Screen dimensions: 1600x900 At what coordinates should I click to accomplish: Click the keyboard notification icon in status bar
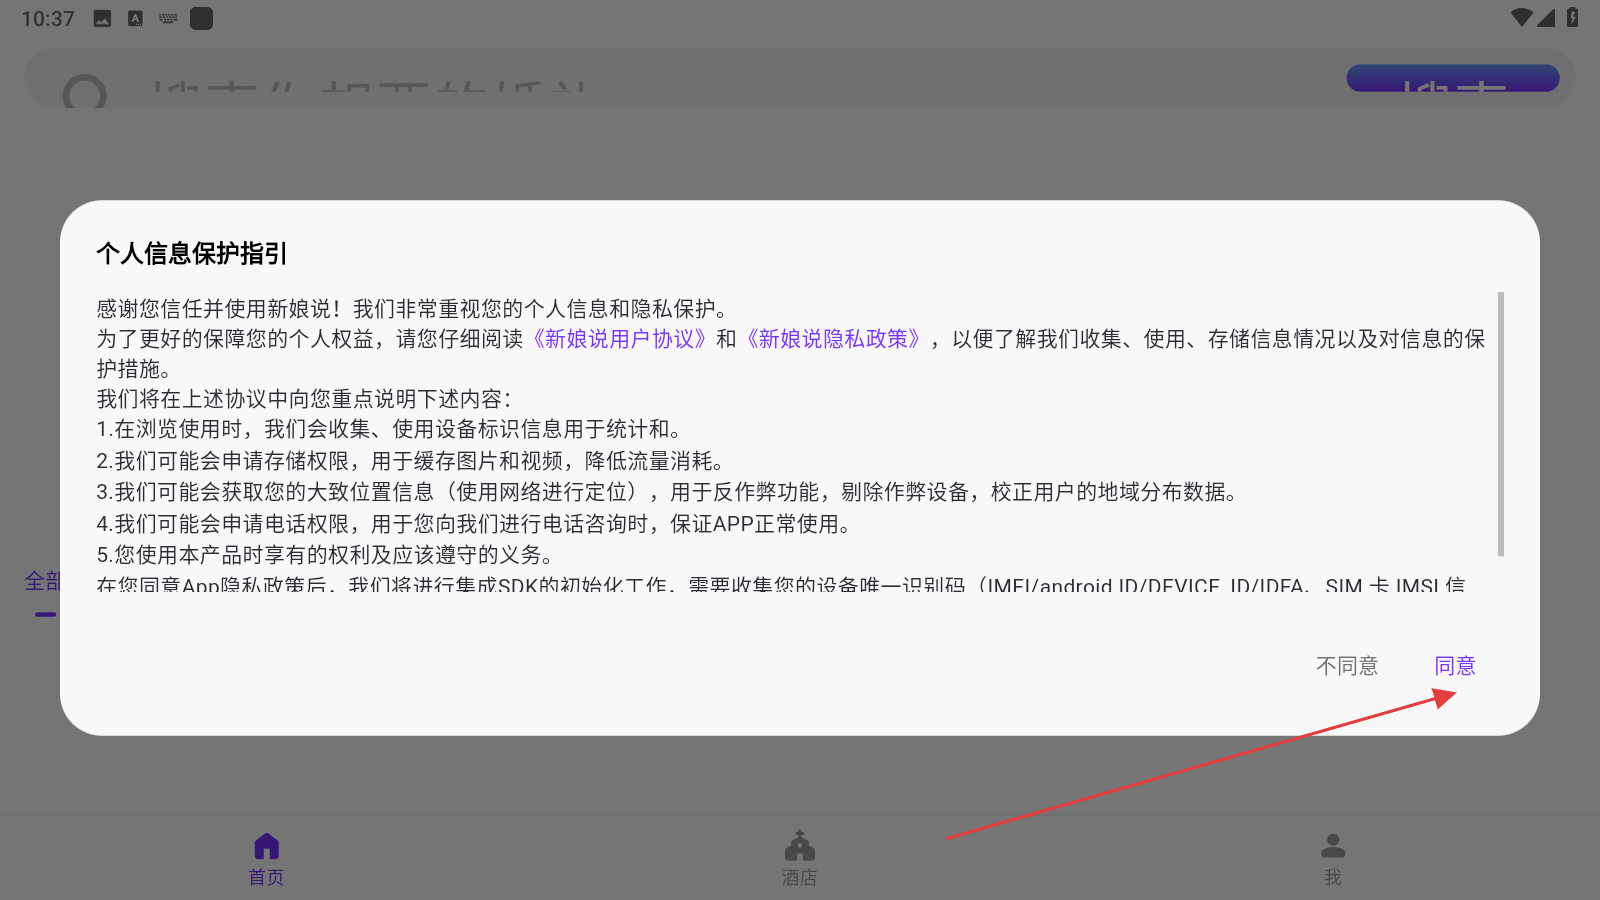coord(168,18)
